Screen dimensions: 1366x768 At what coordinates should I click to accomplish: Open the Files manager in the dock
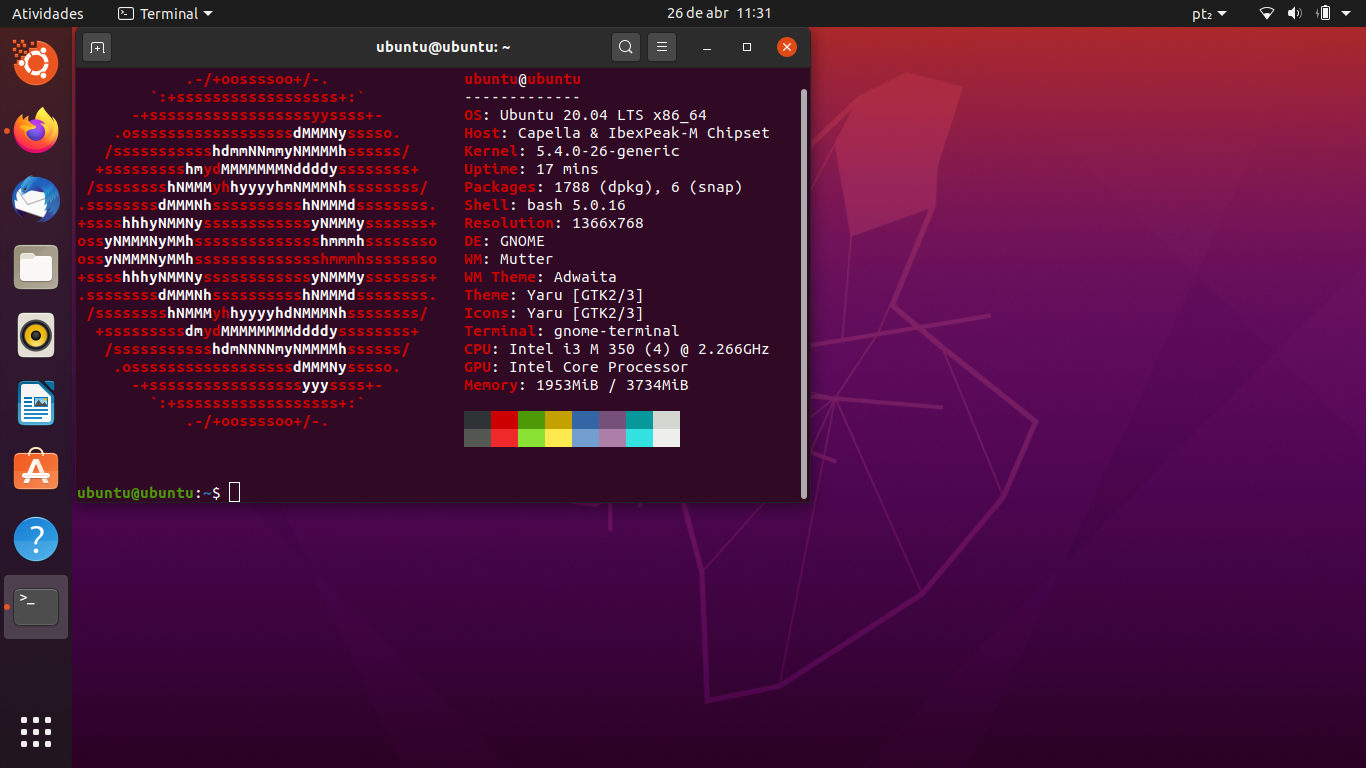[36, 267]
